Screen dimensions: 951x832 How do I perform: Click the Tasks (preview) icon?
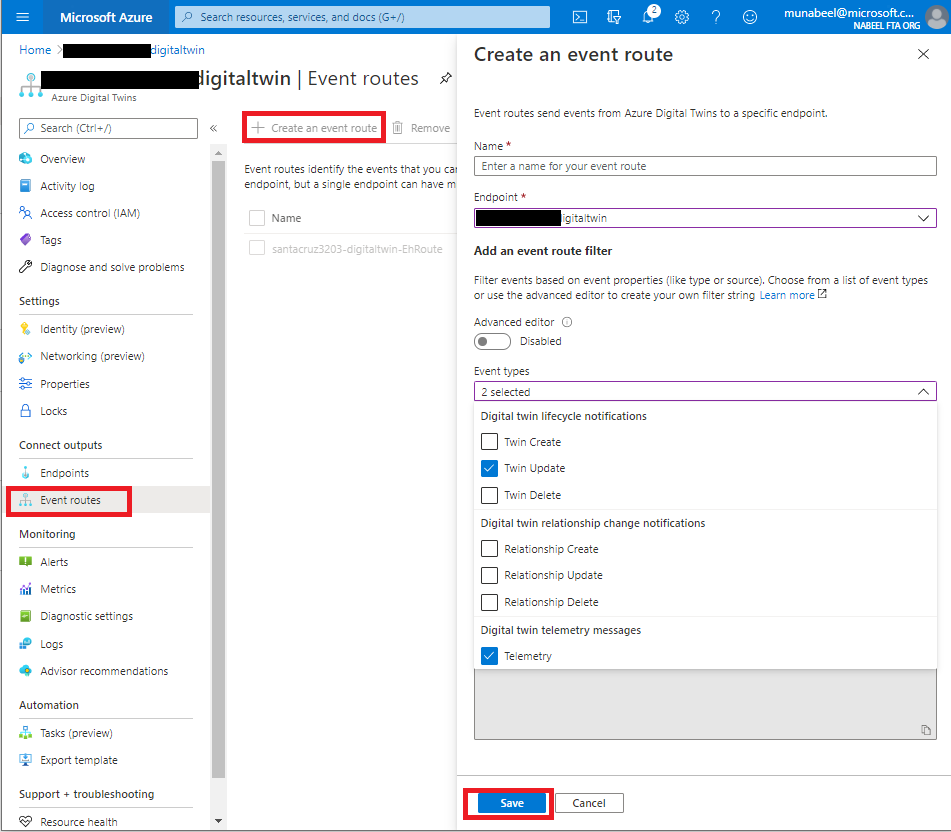pos(25,733)
